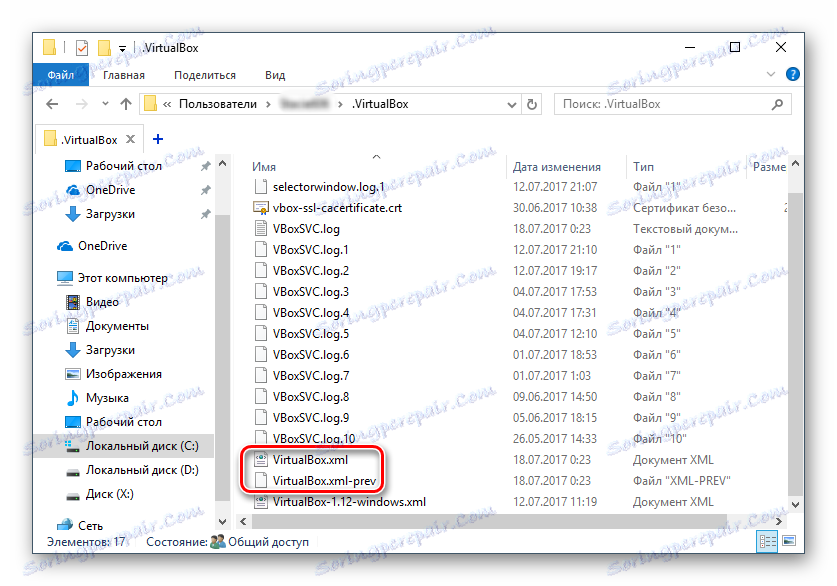This screenshot has width=837, height=586.
Task: Close the .VirtualBox folder tab
Action: point(130,139)
